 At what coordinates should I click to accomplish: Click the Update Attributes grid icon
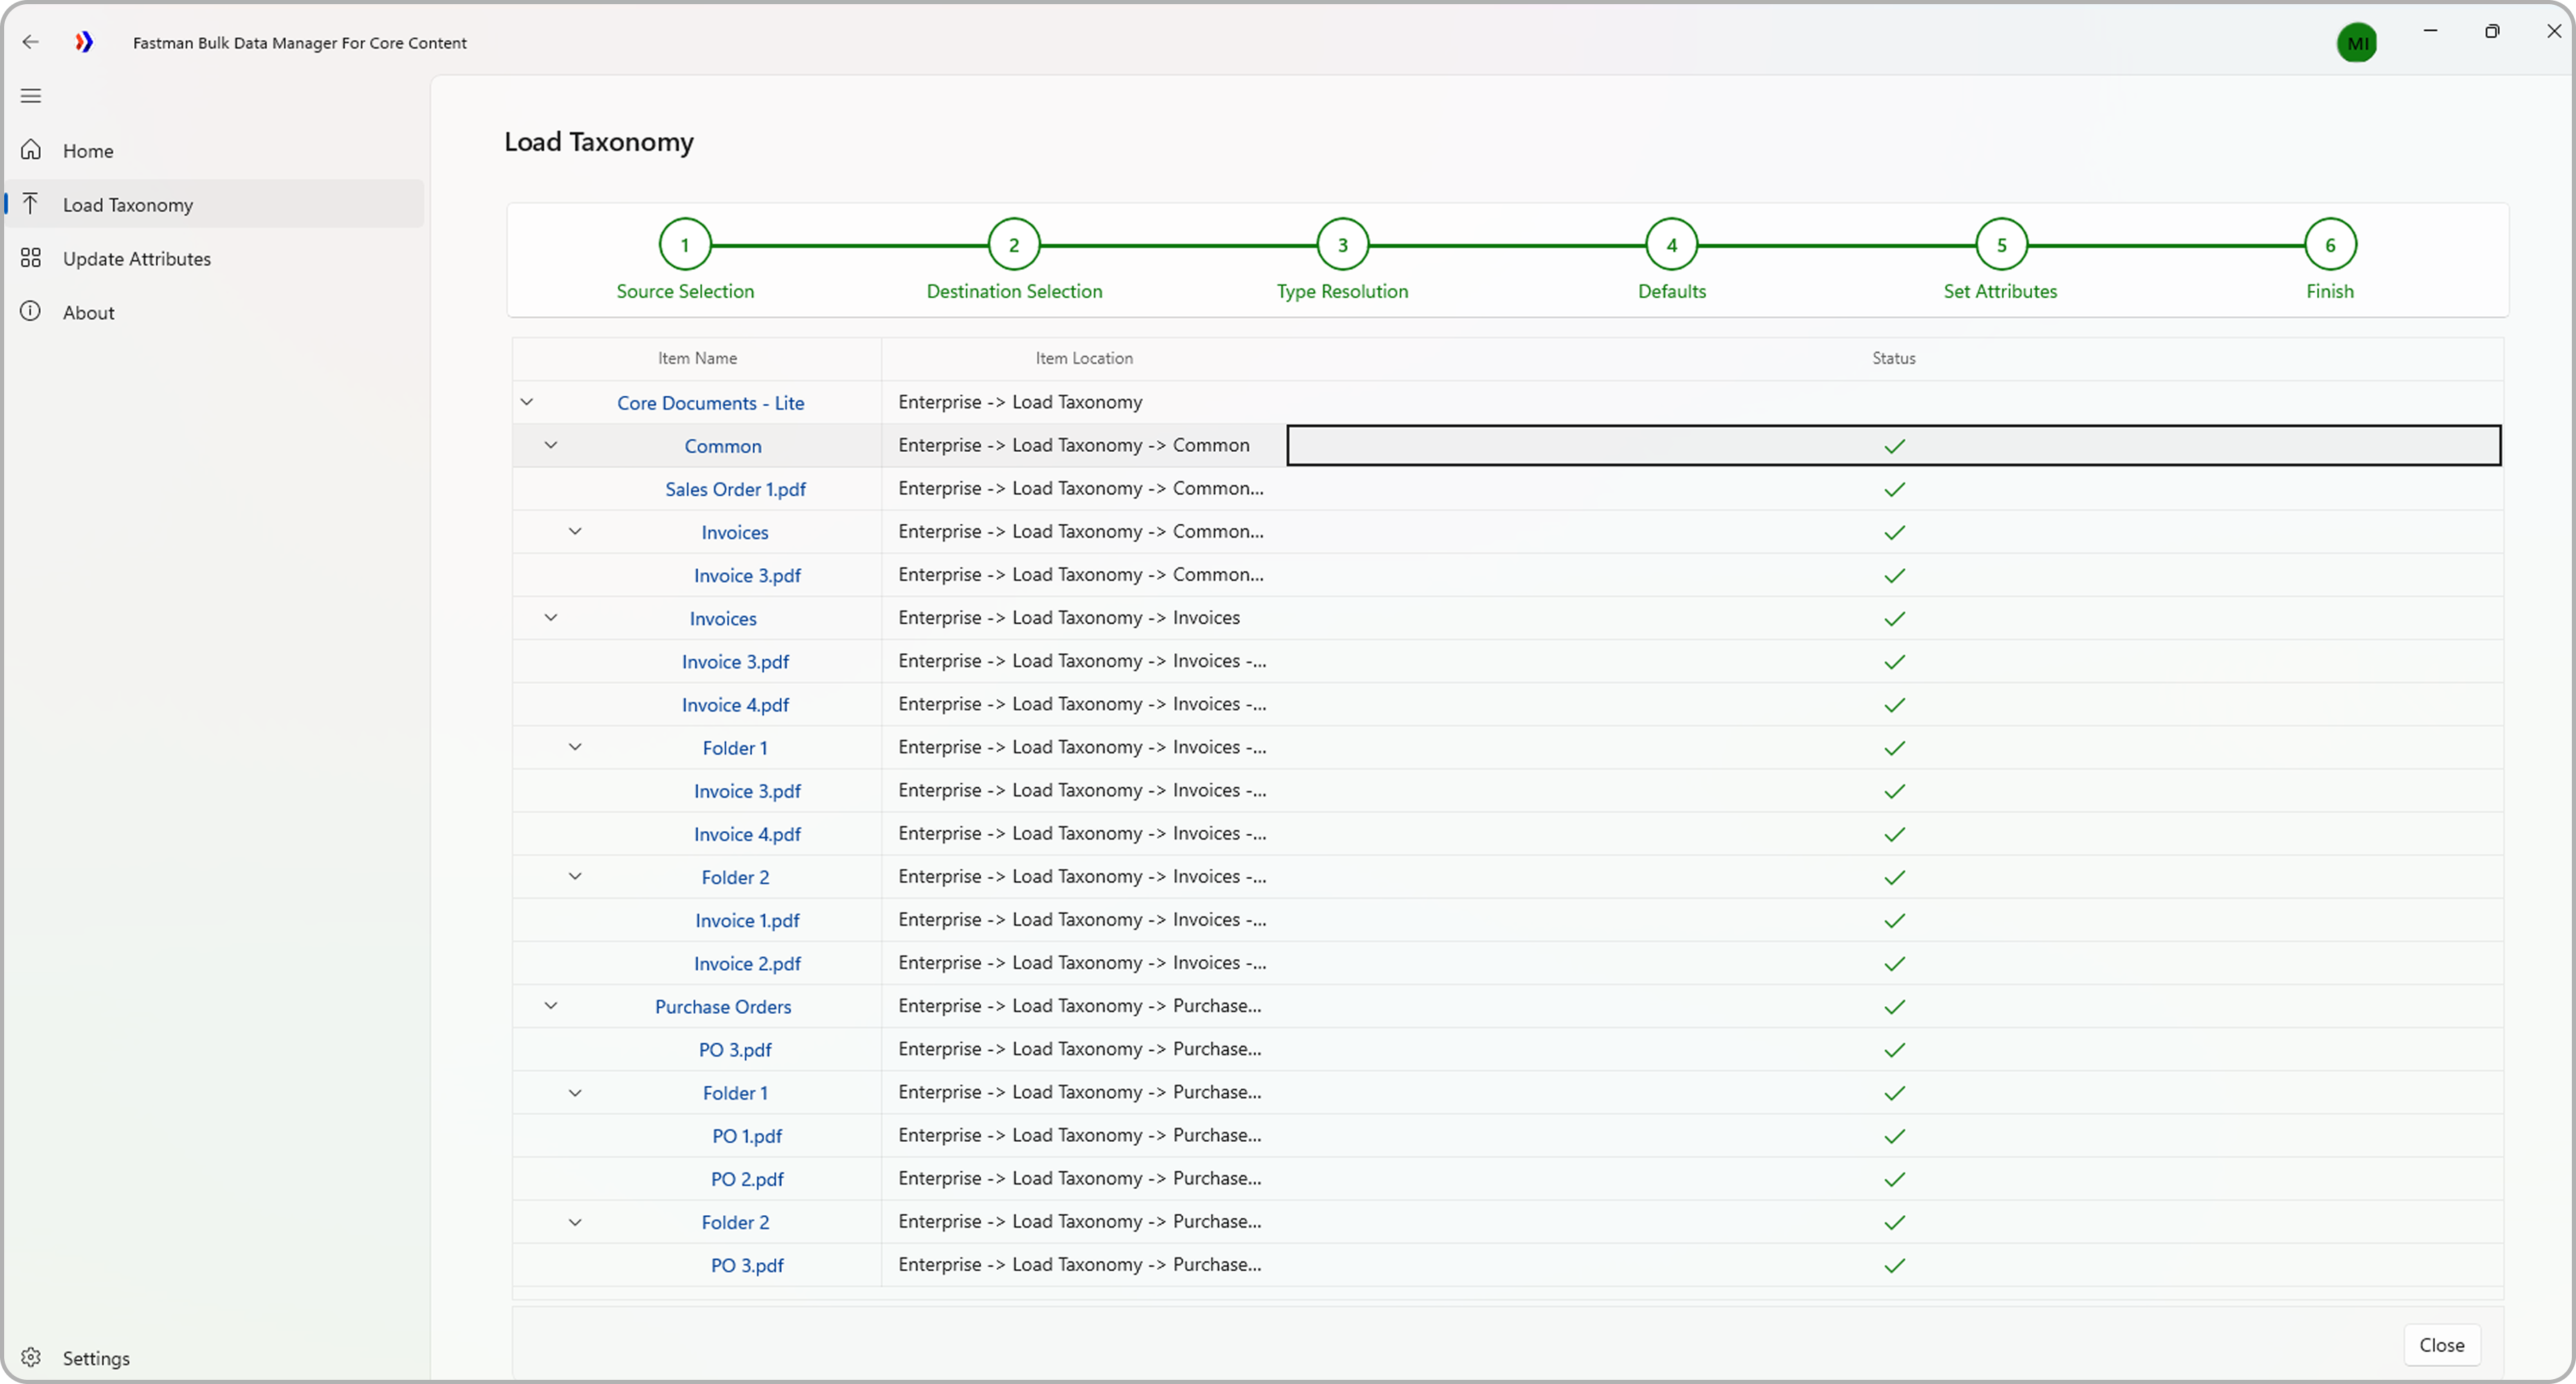click(31, 258)
